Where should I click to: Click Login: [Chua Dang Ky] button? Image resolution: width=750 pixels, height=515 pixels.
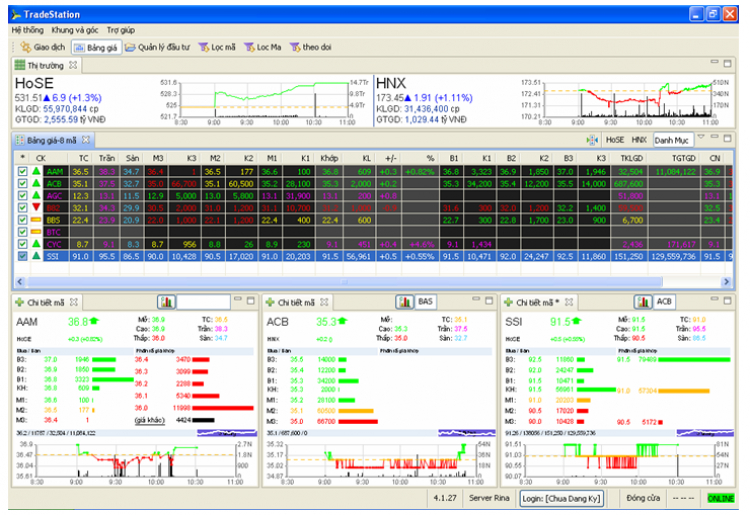click(561, 499)
